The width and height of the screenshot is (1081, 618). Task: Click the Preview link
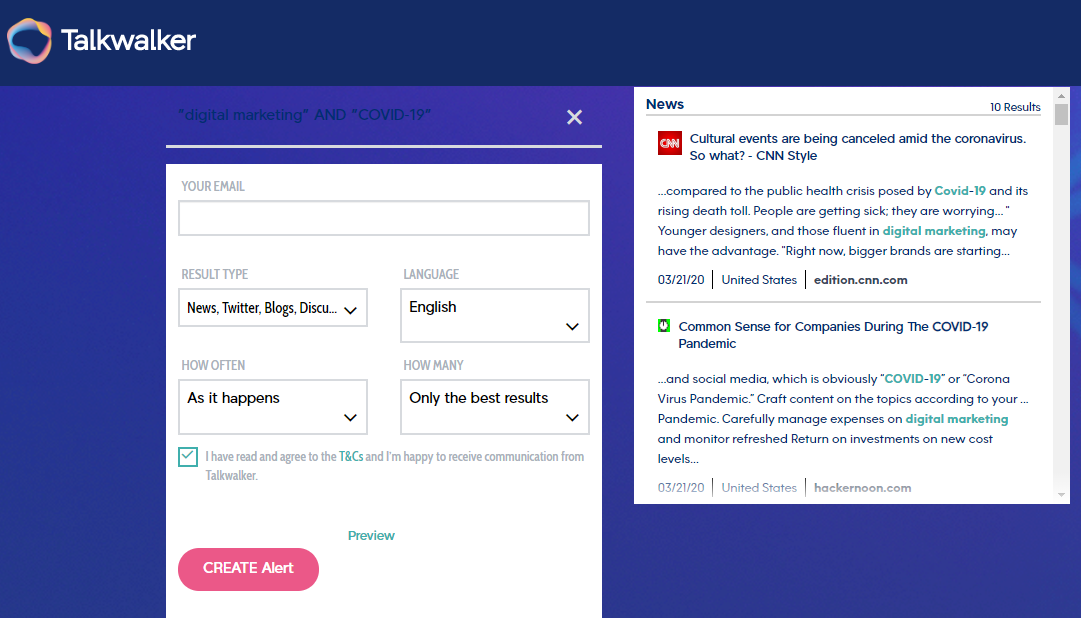coord(371,535)
